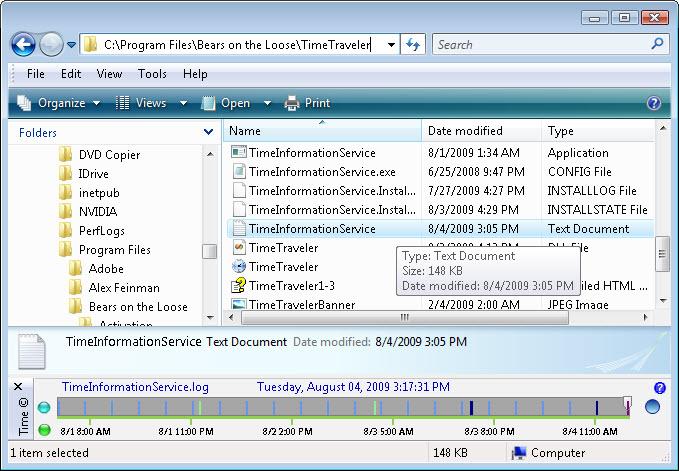This screenshot has width=679, height=471.
Task: Open the Organize toolbar menu
Action: (x=58, y=103)
